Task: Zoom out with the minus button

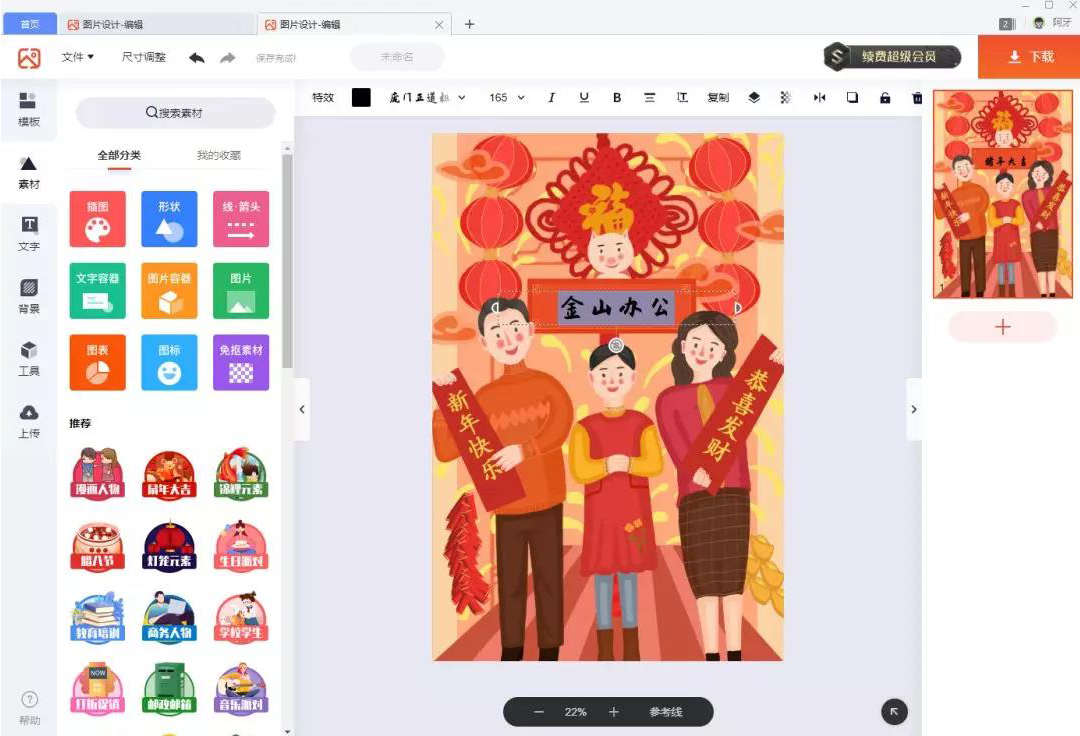Action: click(539, 712)
